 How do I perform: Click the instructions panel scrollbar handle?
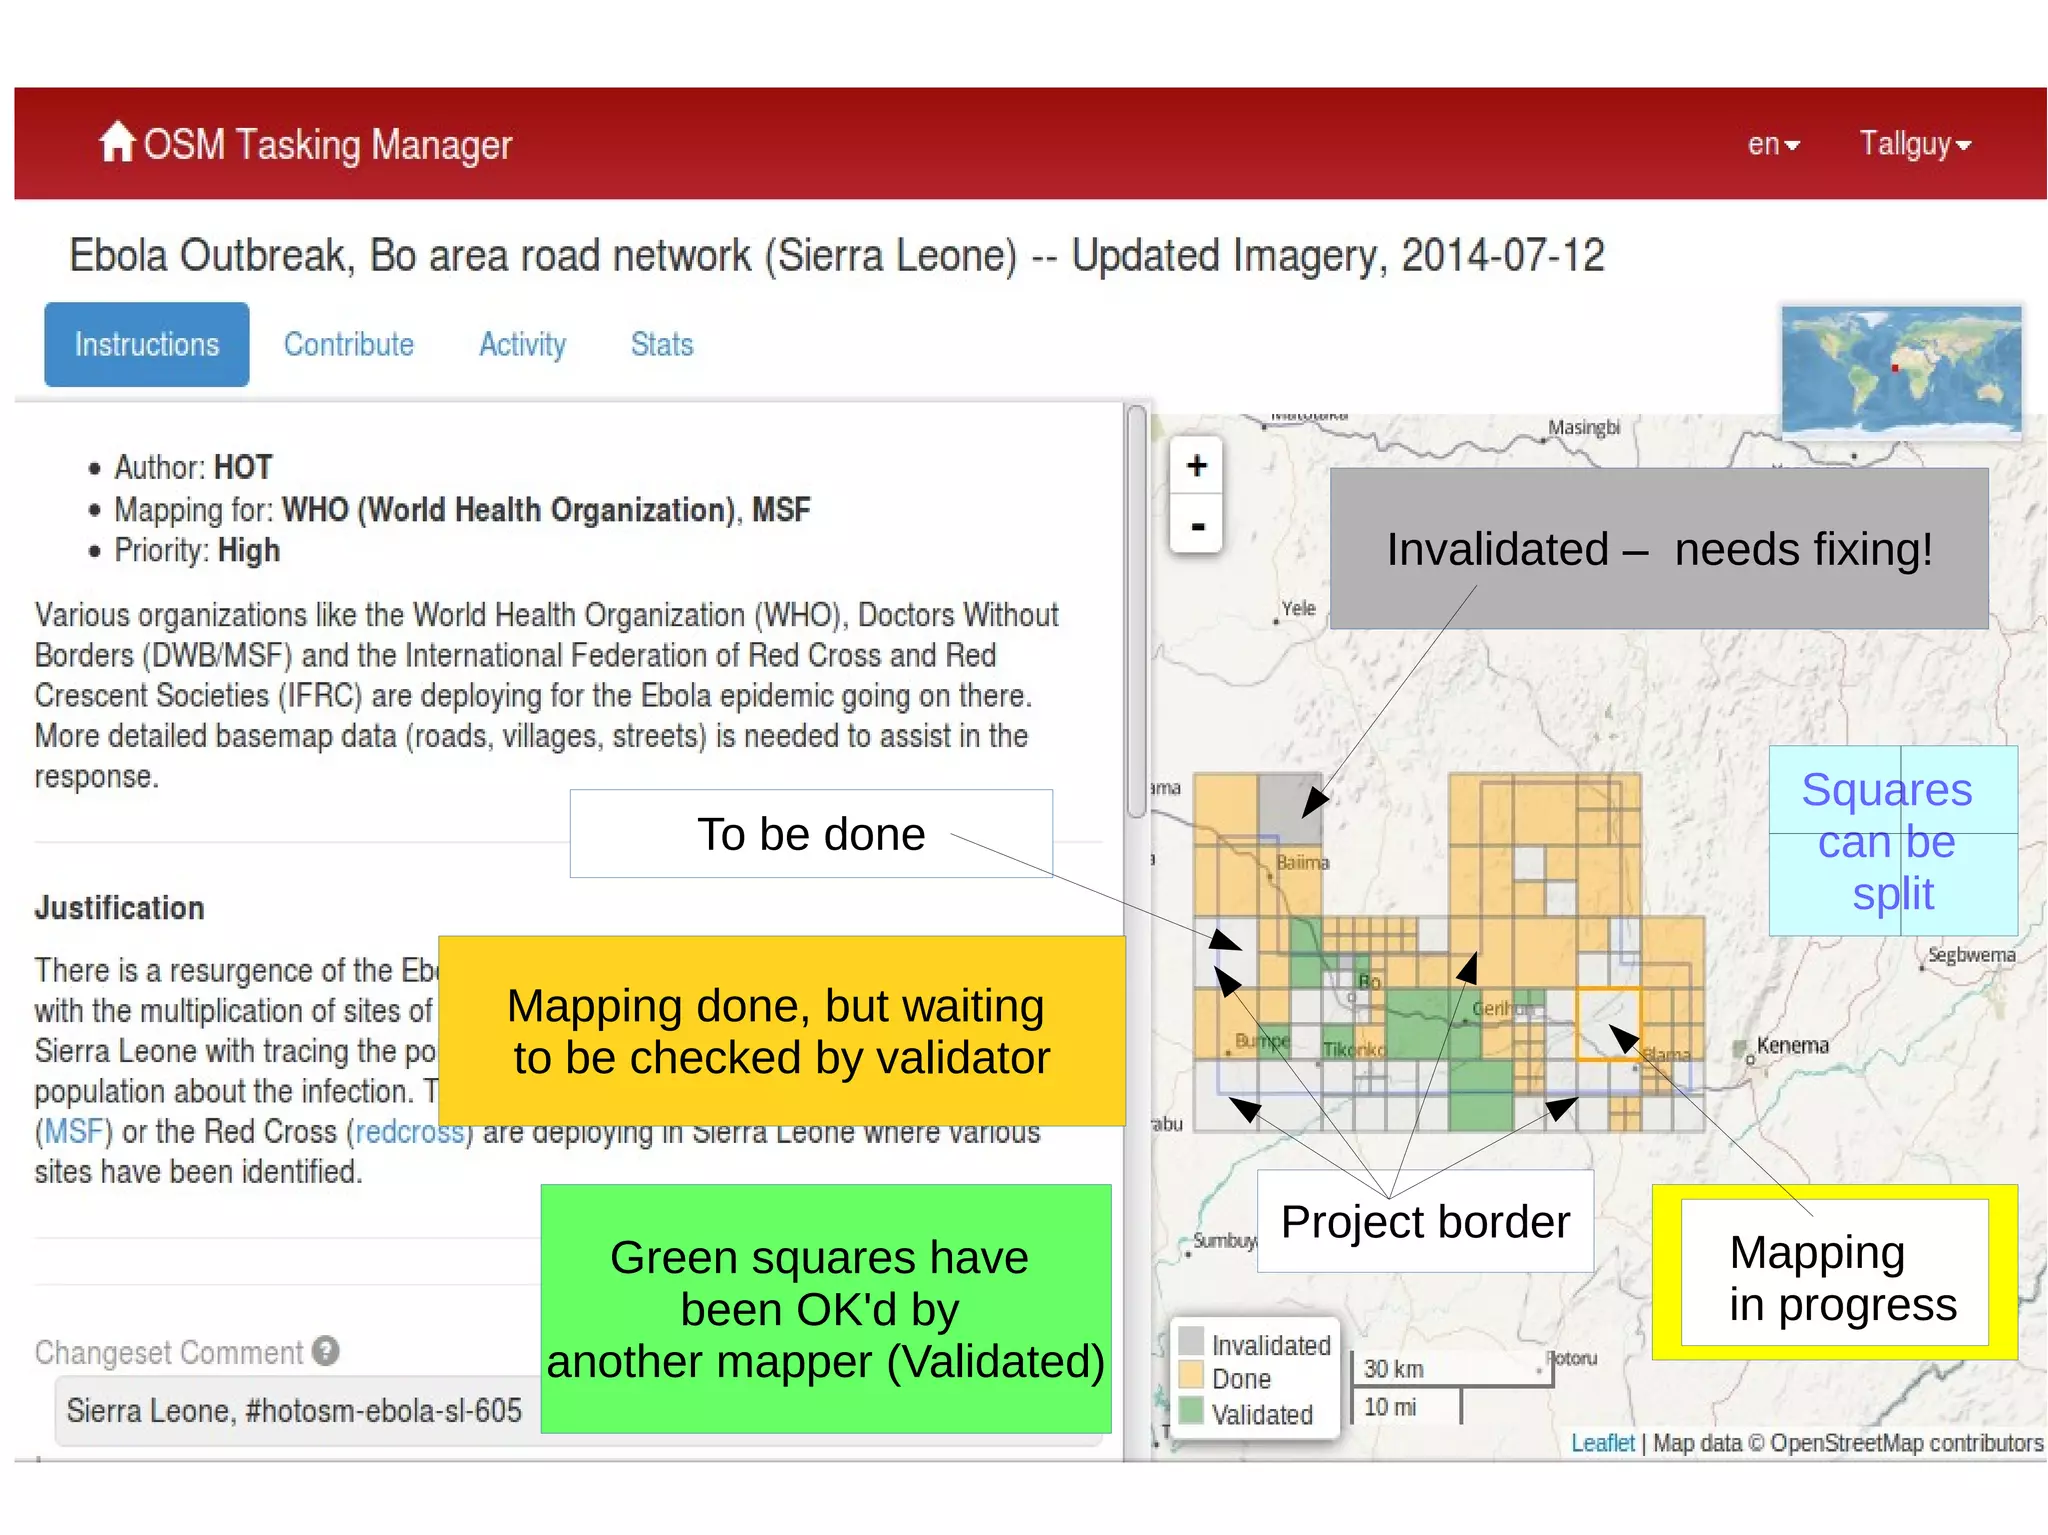[1136, 610]
